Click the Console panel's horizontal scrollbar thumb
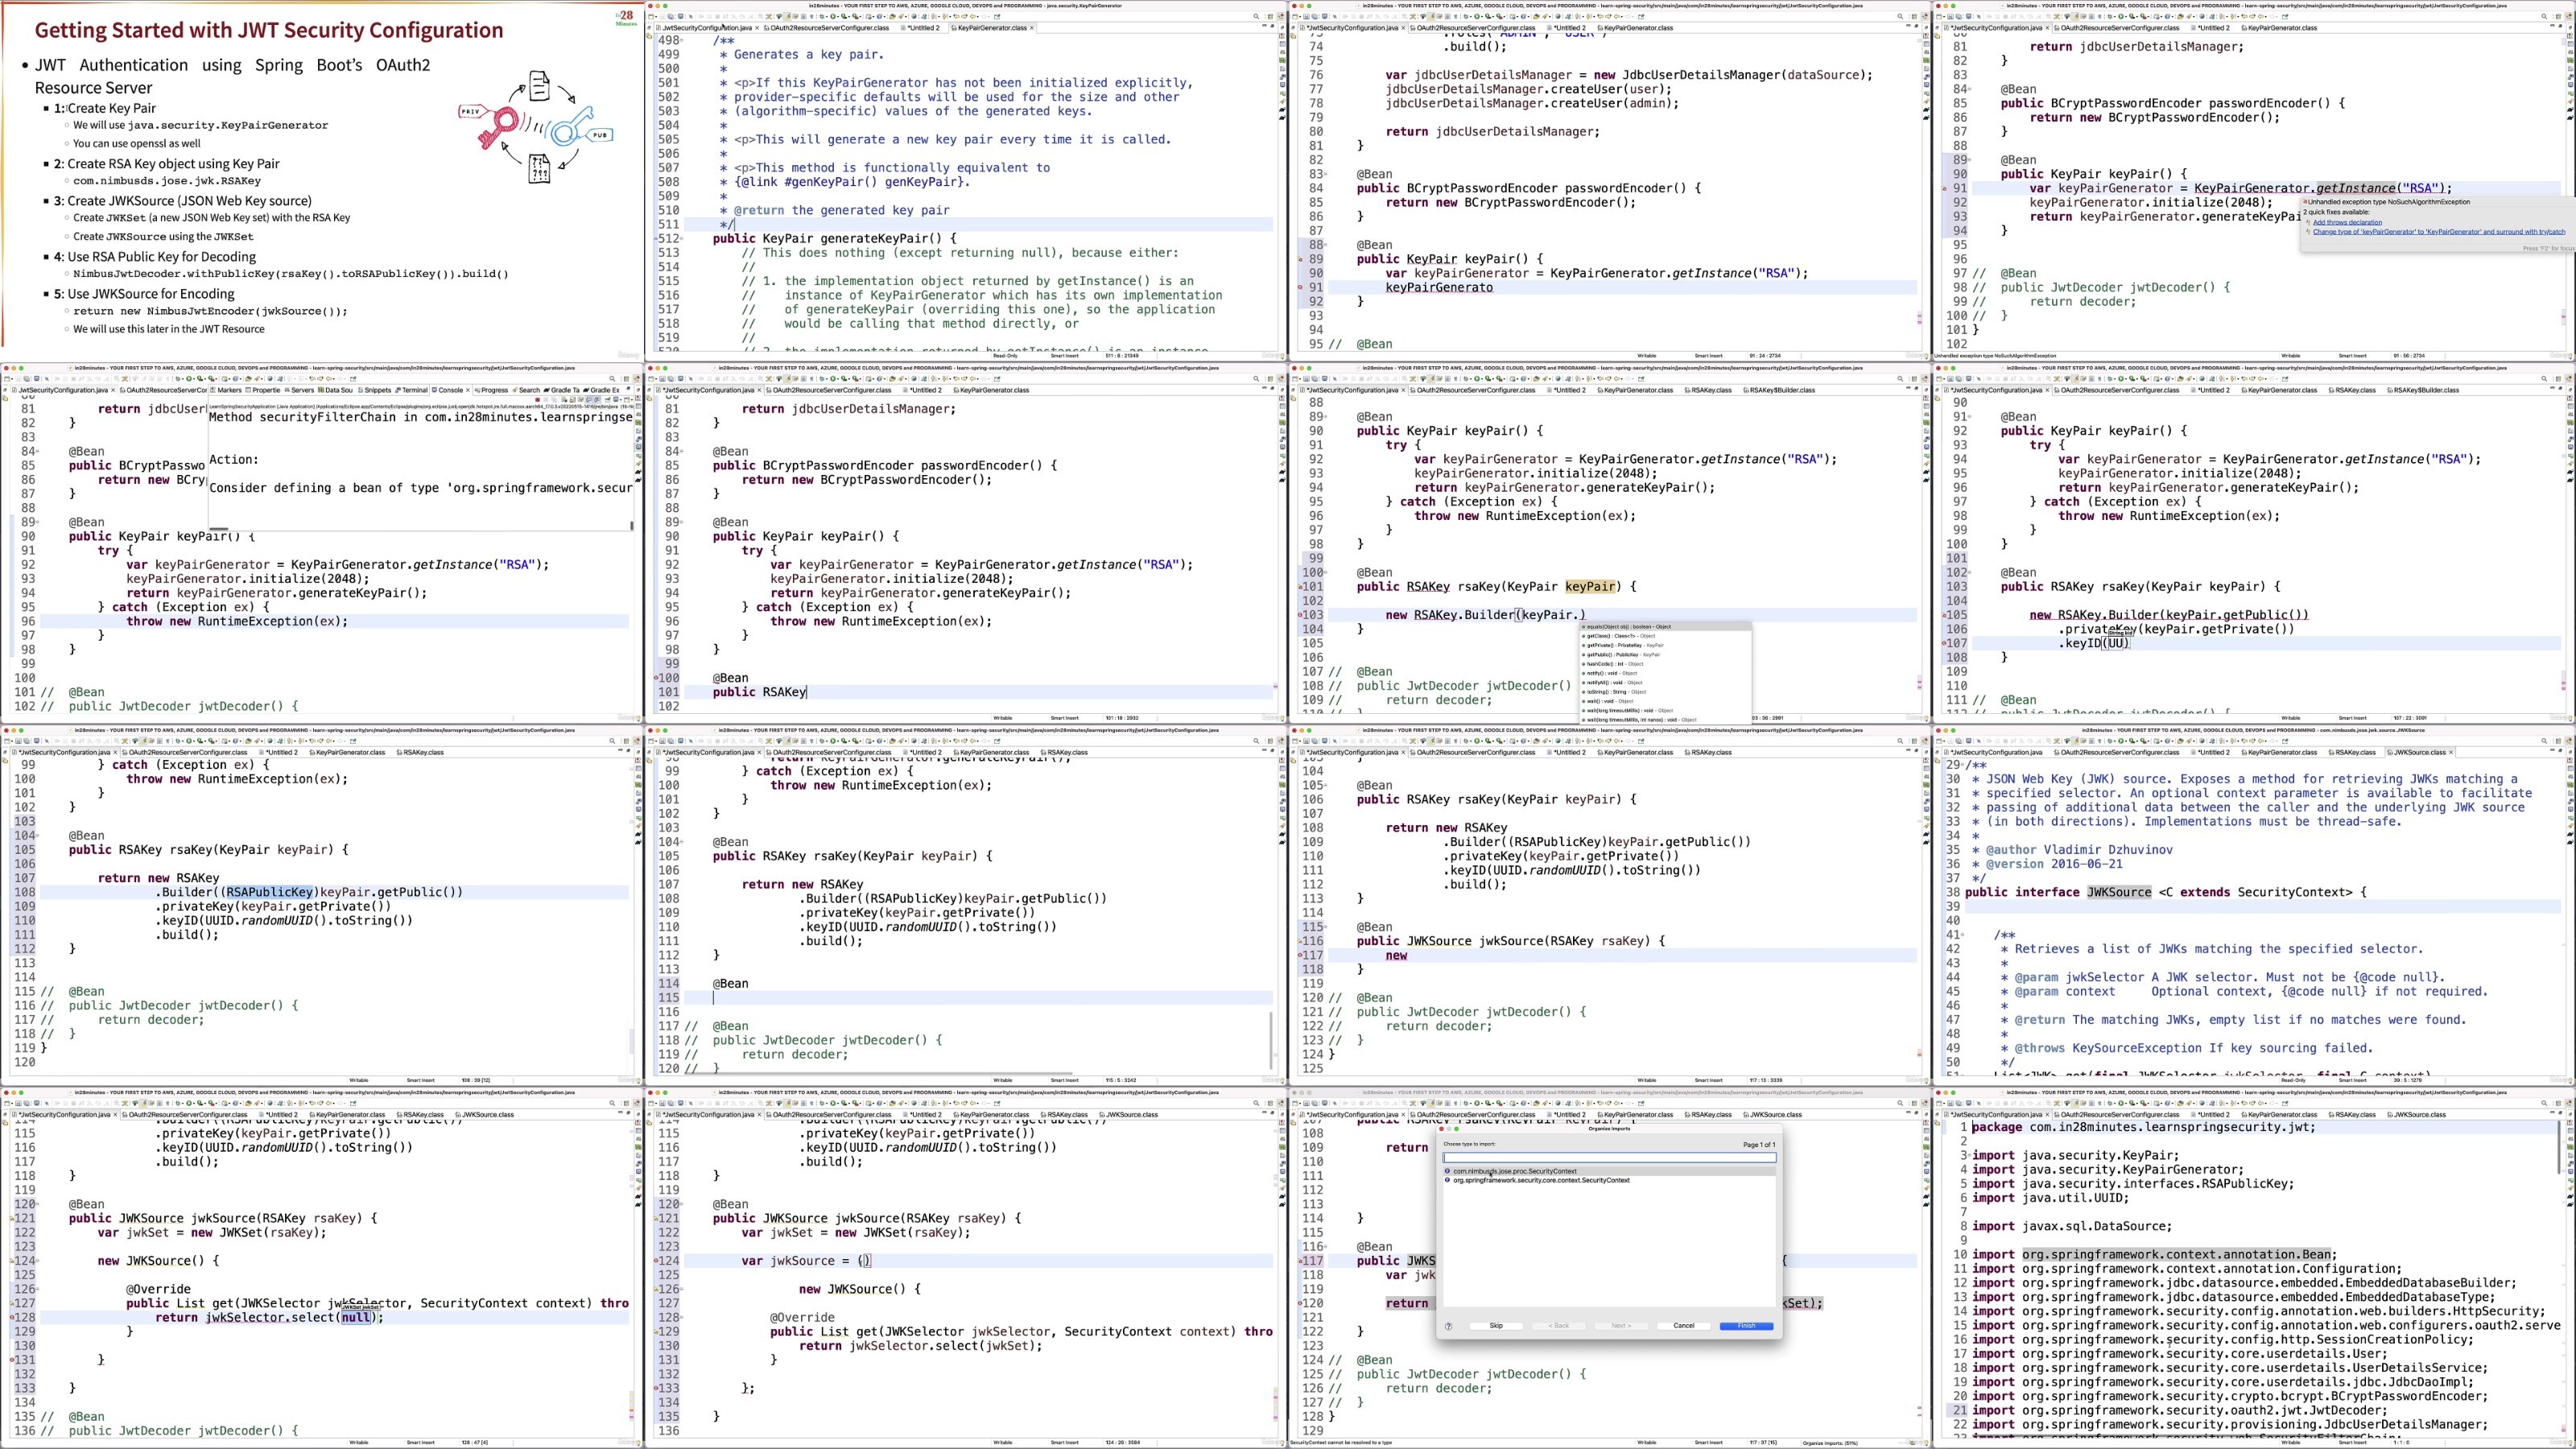 click(x=218, y=529)
